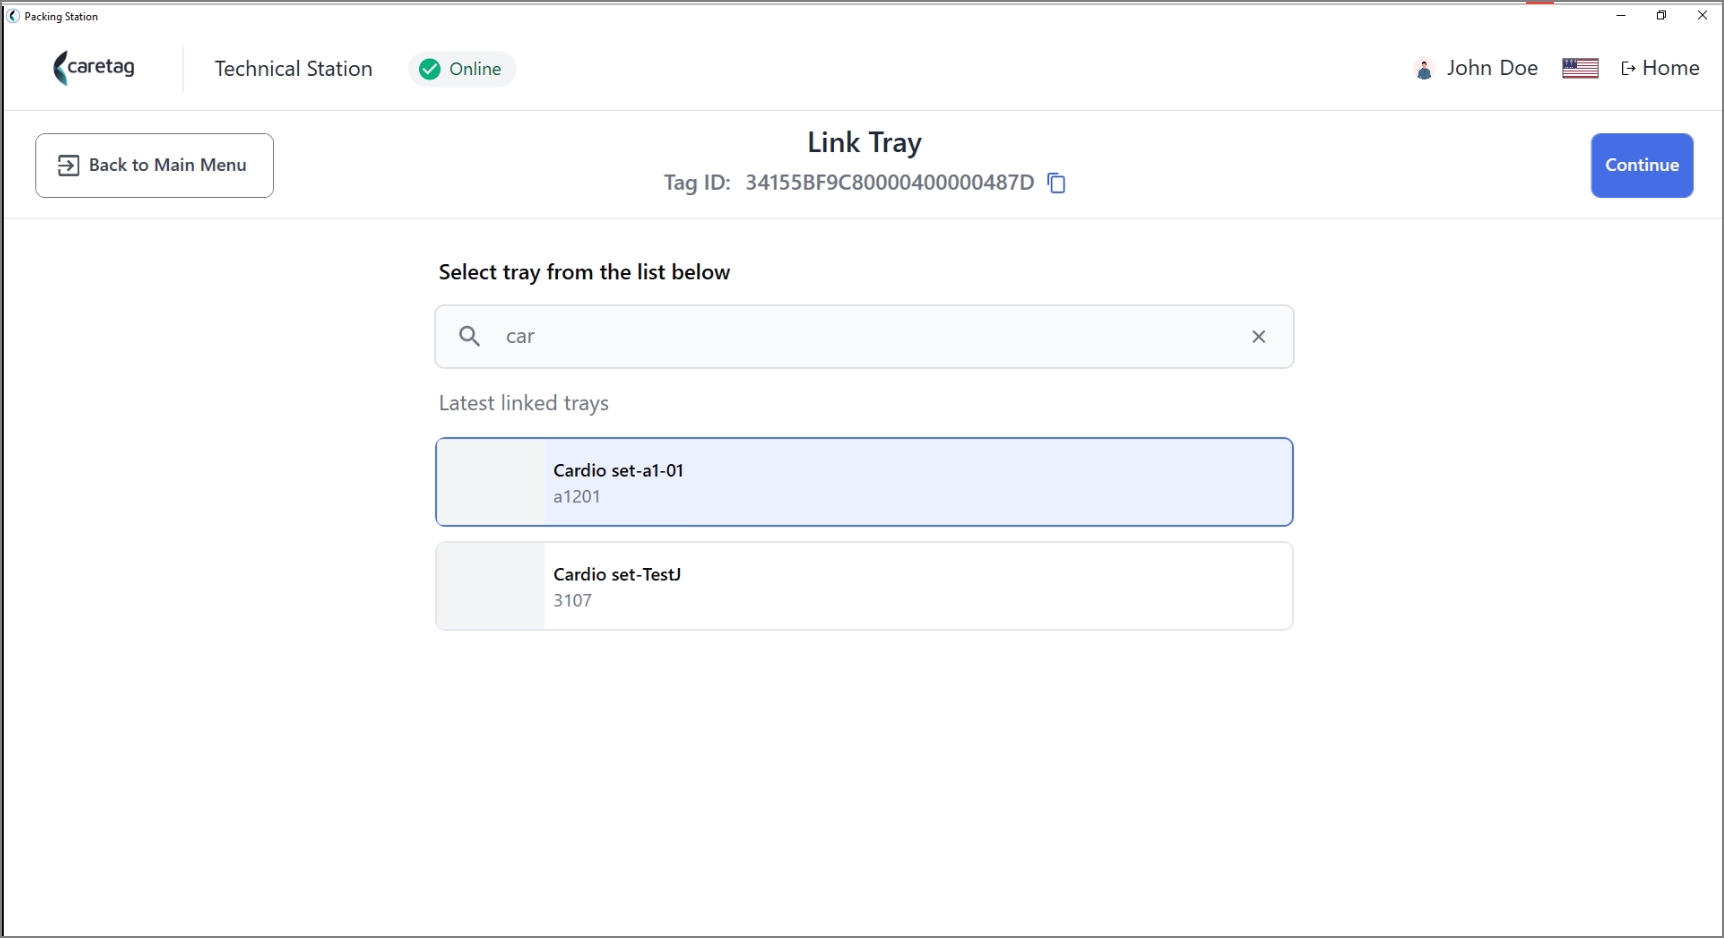Click the Tag ID value text

tap(890, 183)
